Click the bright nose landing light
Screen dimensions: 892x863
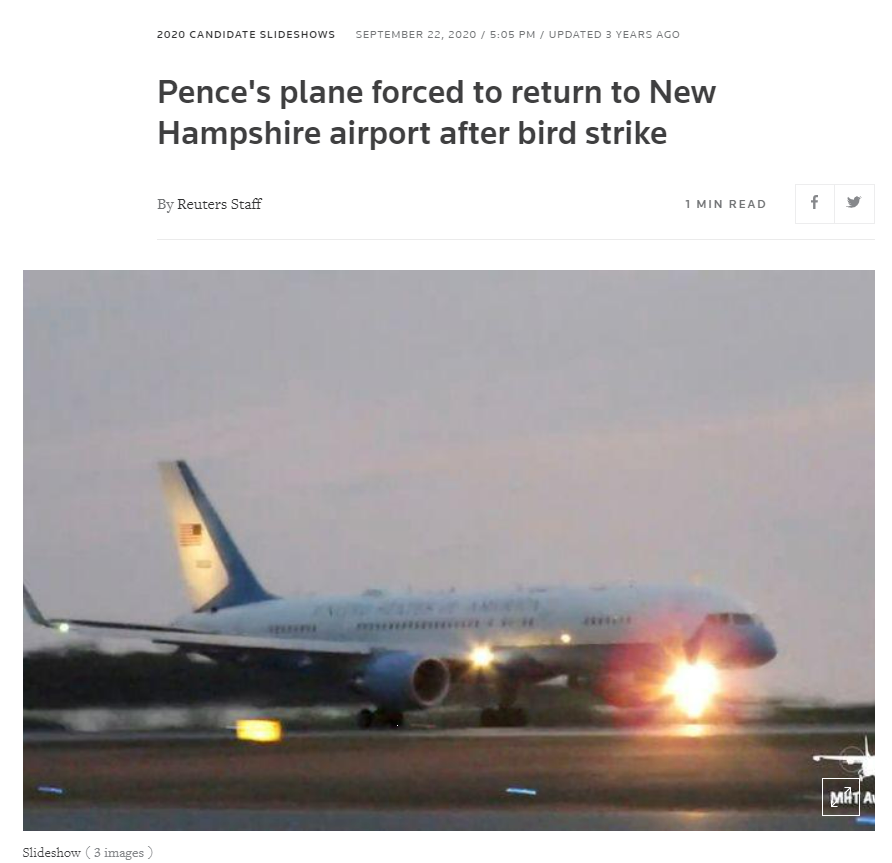point(691,688)
